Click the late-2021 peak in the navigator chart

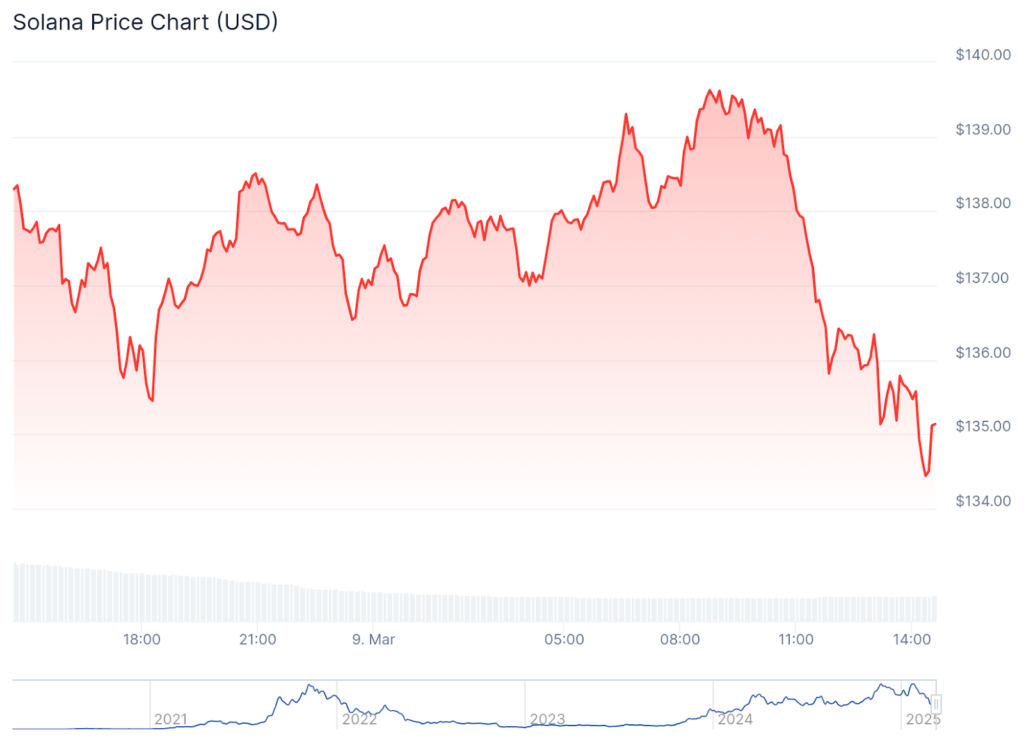point(310,686)
